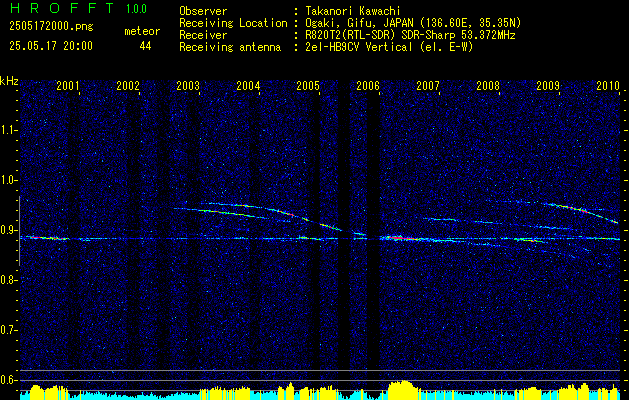Click the Receiving Location label
The width and height of the screenshot is (629, 400).
coord(233,23)
